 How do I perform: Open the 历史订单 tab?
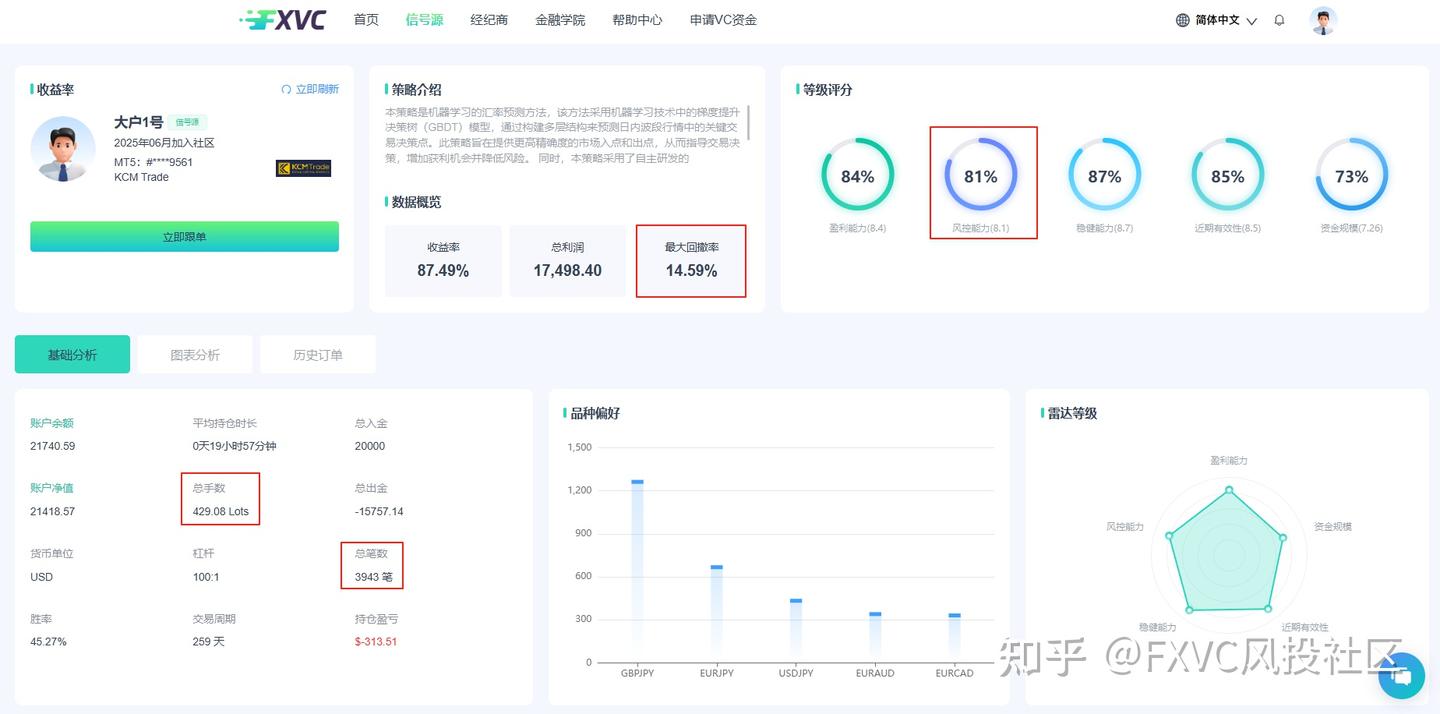coord(317,353)
